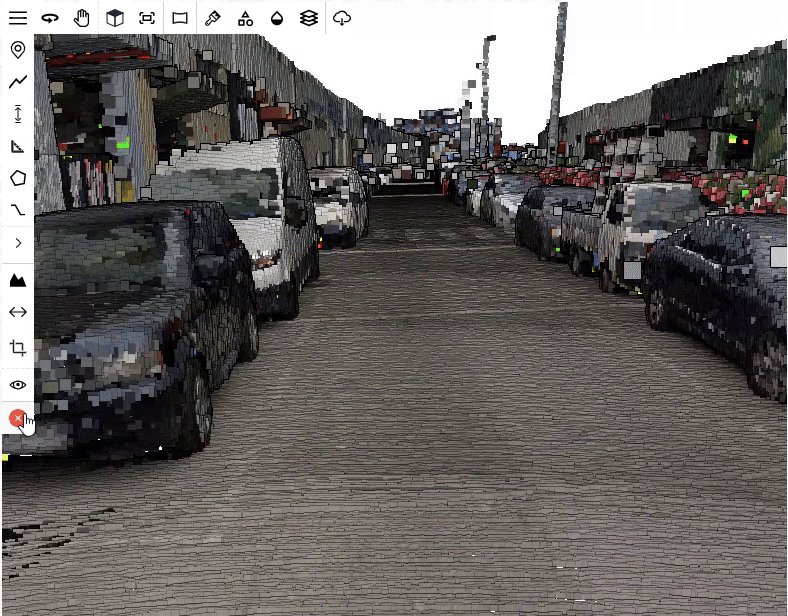Open the paintbrush styling tool
This screenshot has width=788, height=616.
(213, 19)
